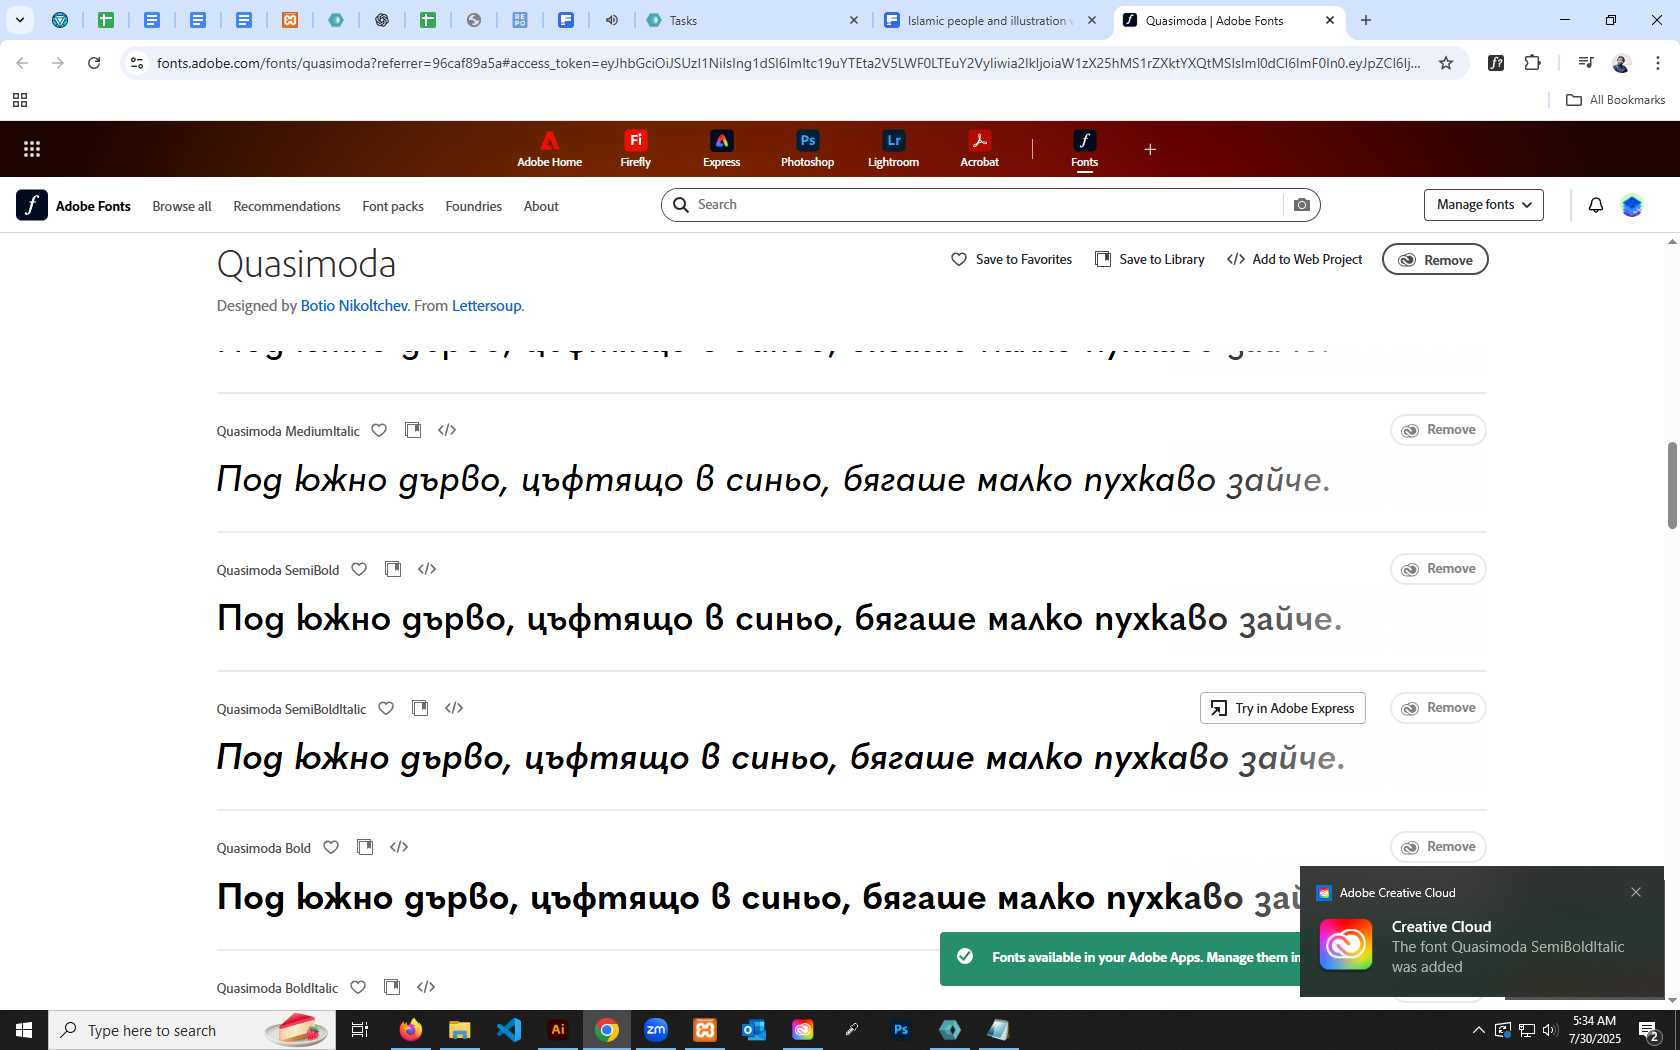Favorite Quasimoda SemiBoldItalic with heart icon
Image resolution: width=1680 pixels, height=1050 pixels.
(x=386, y=708)
